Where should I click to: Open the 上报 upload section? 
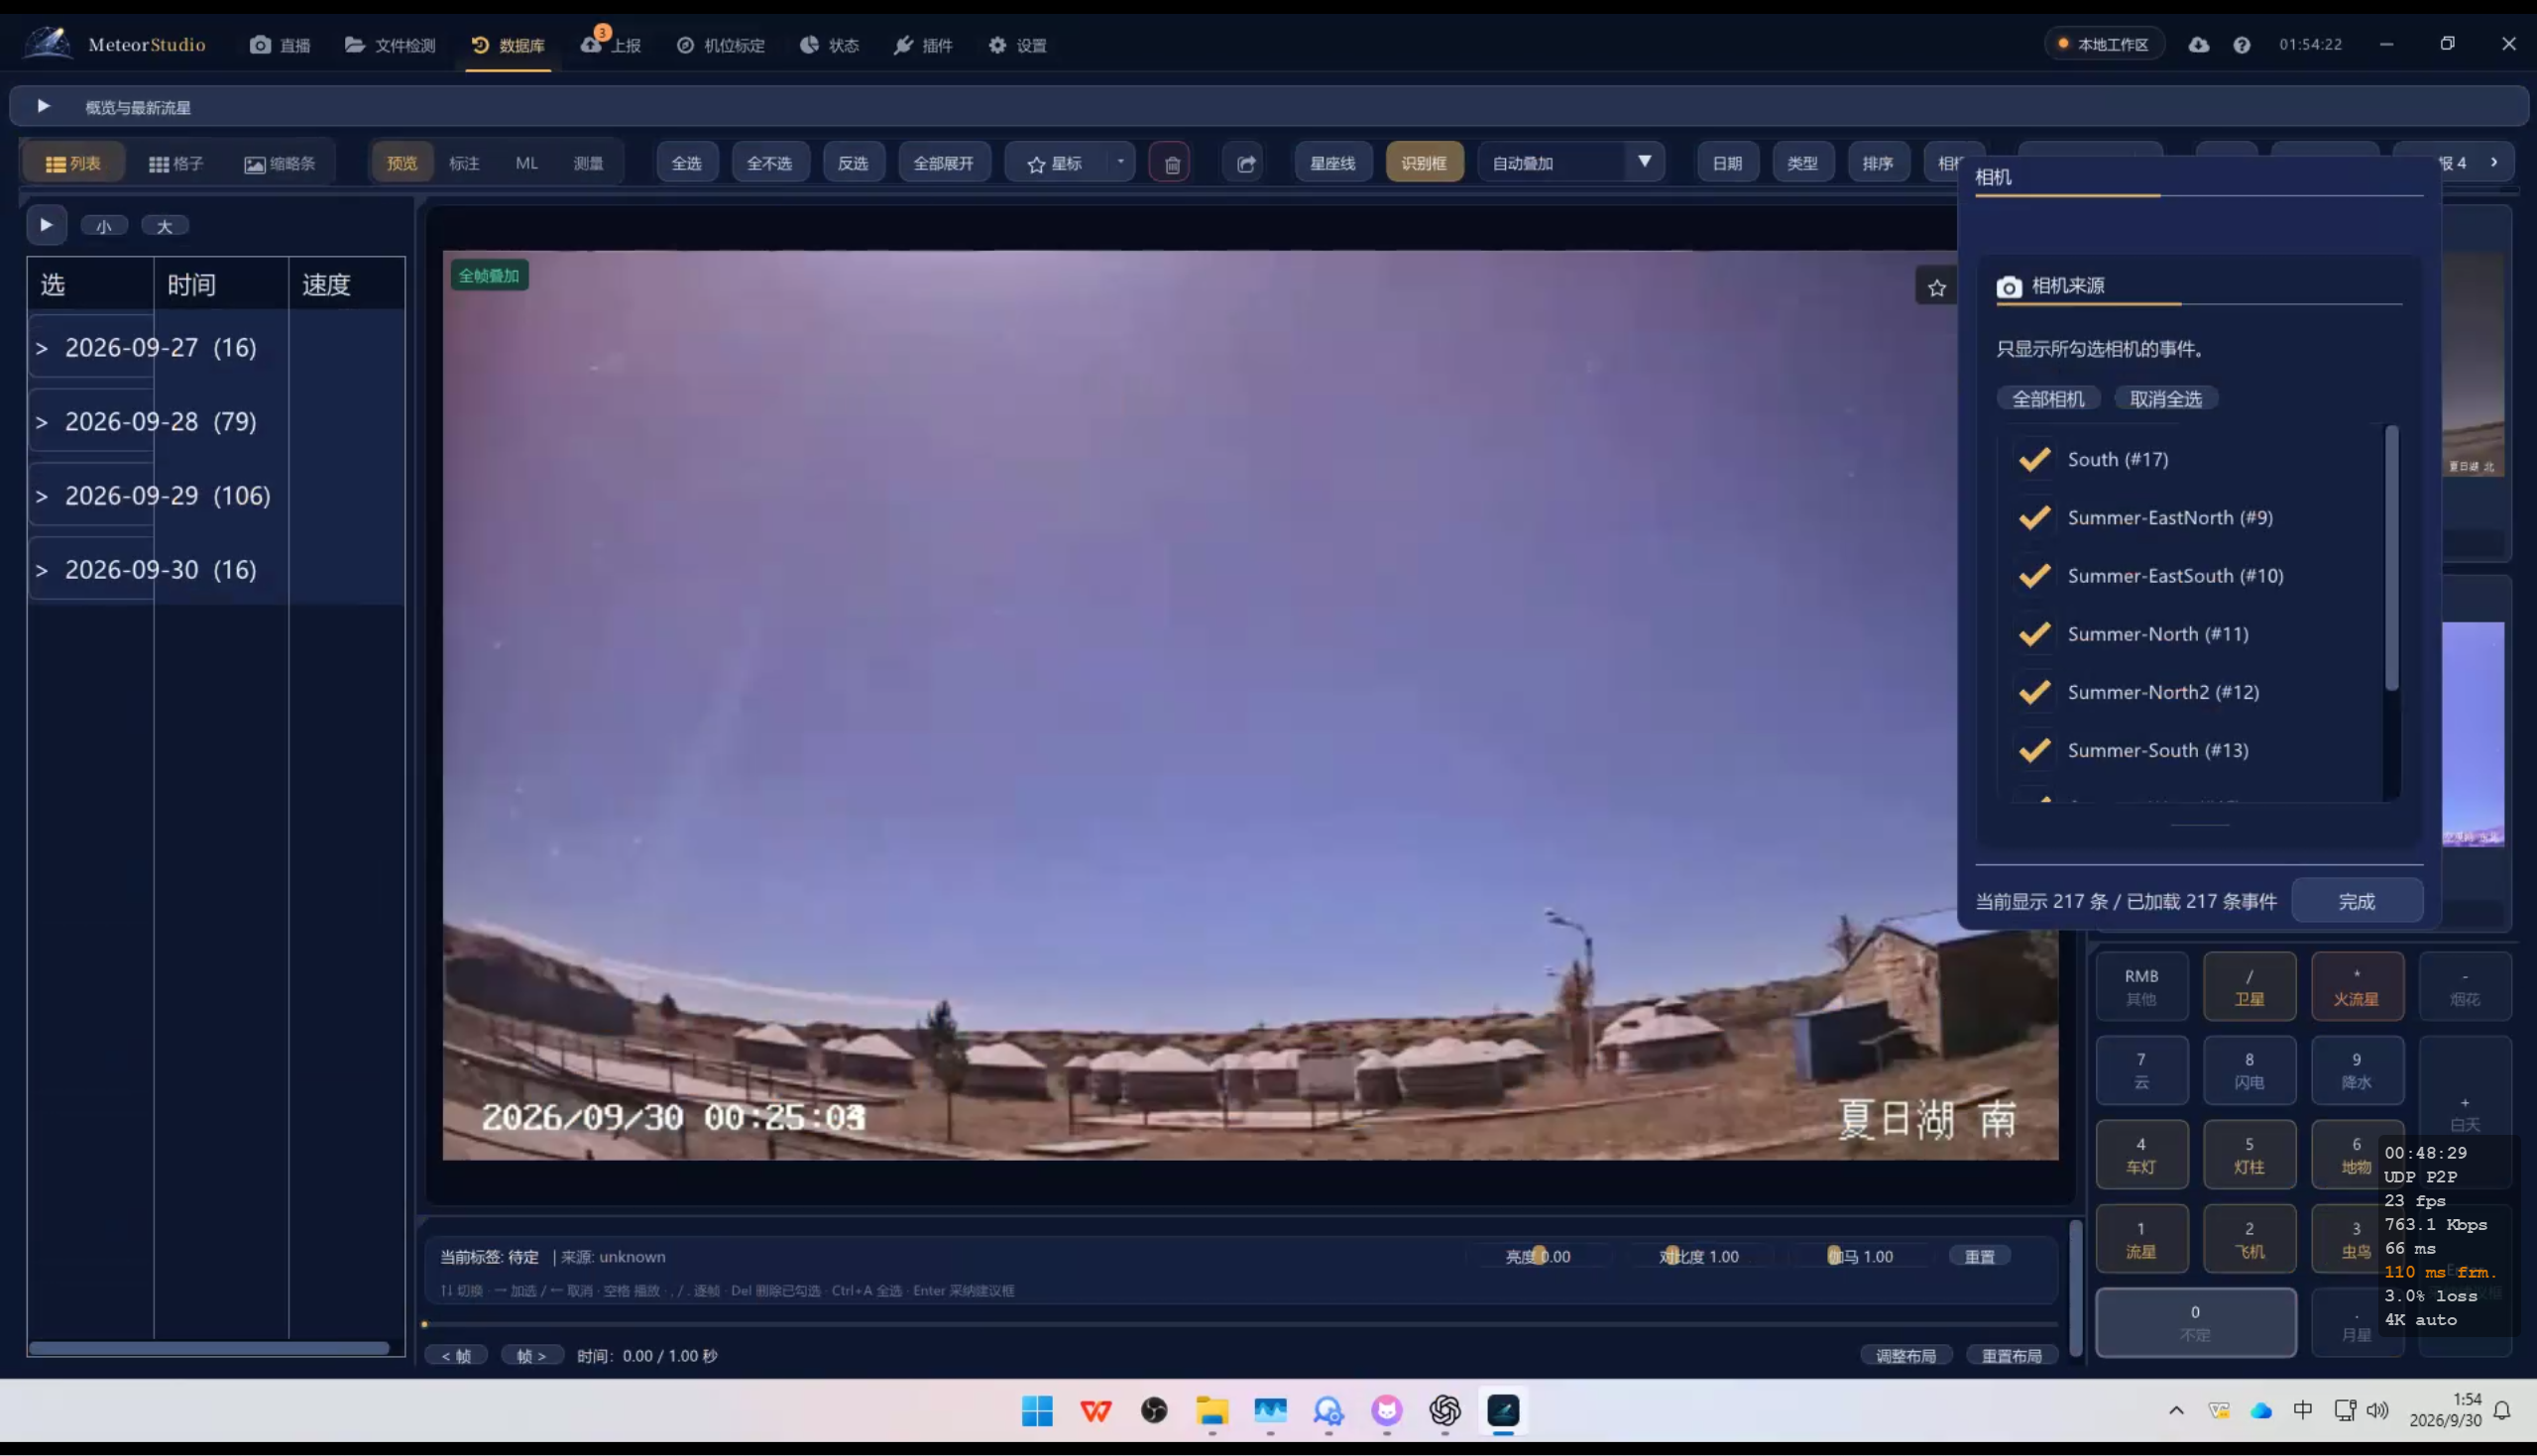pos(611,45)
